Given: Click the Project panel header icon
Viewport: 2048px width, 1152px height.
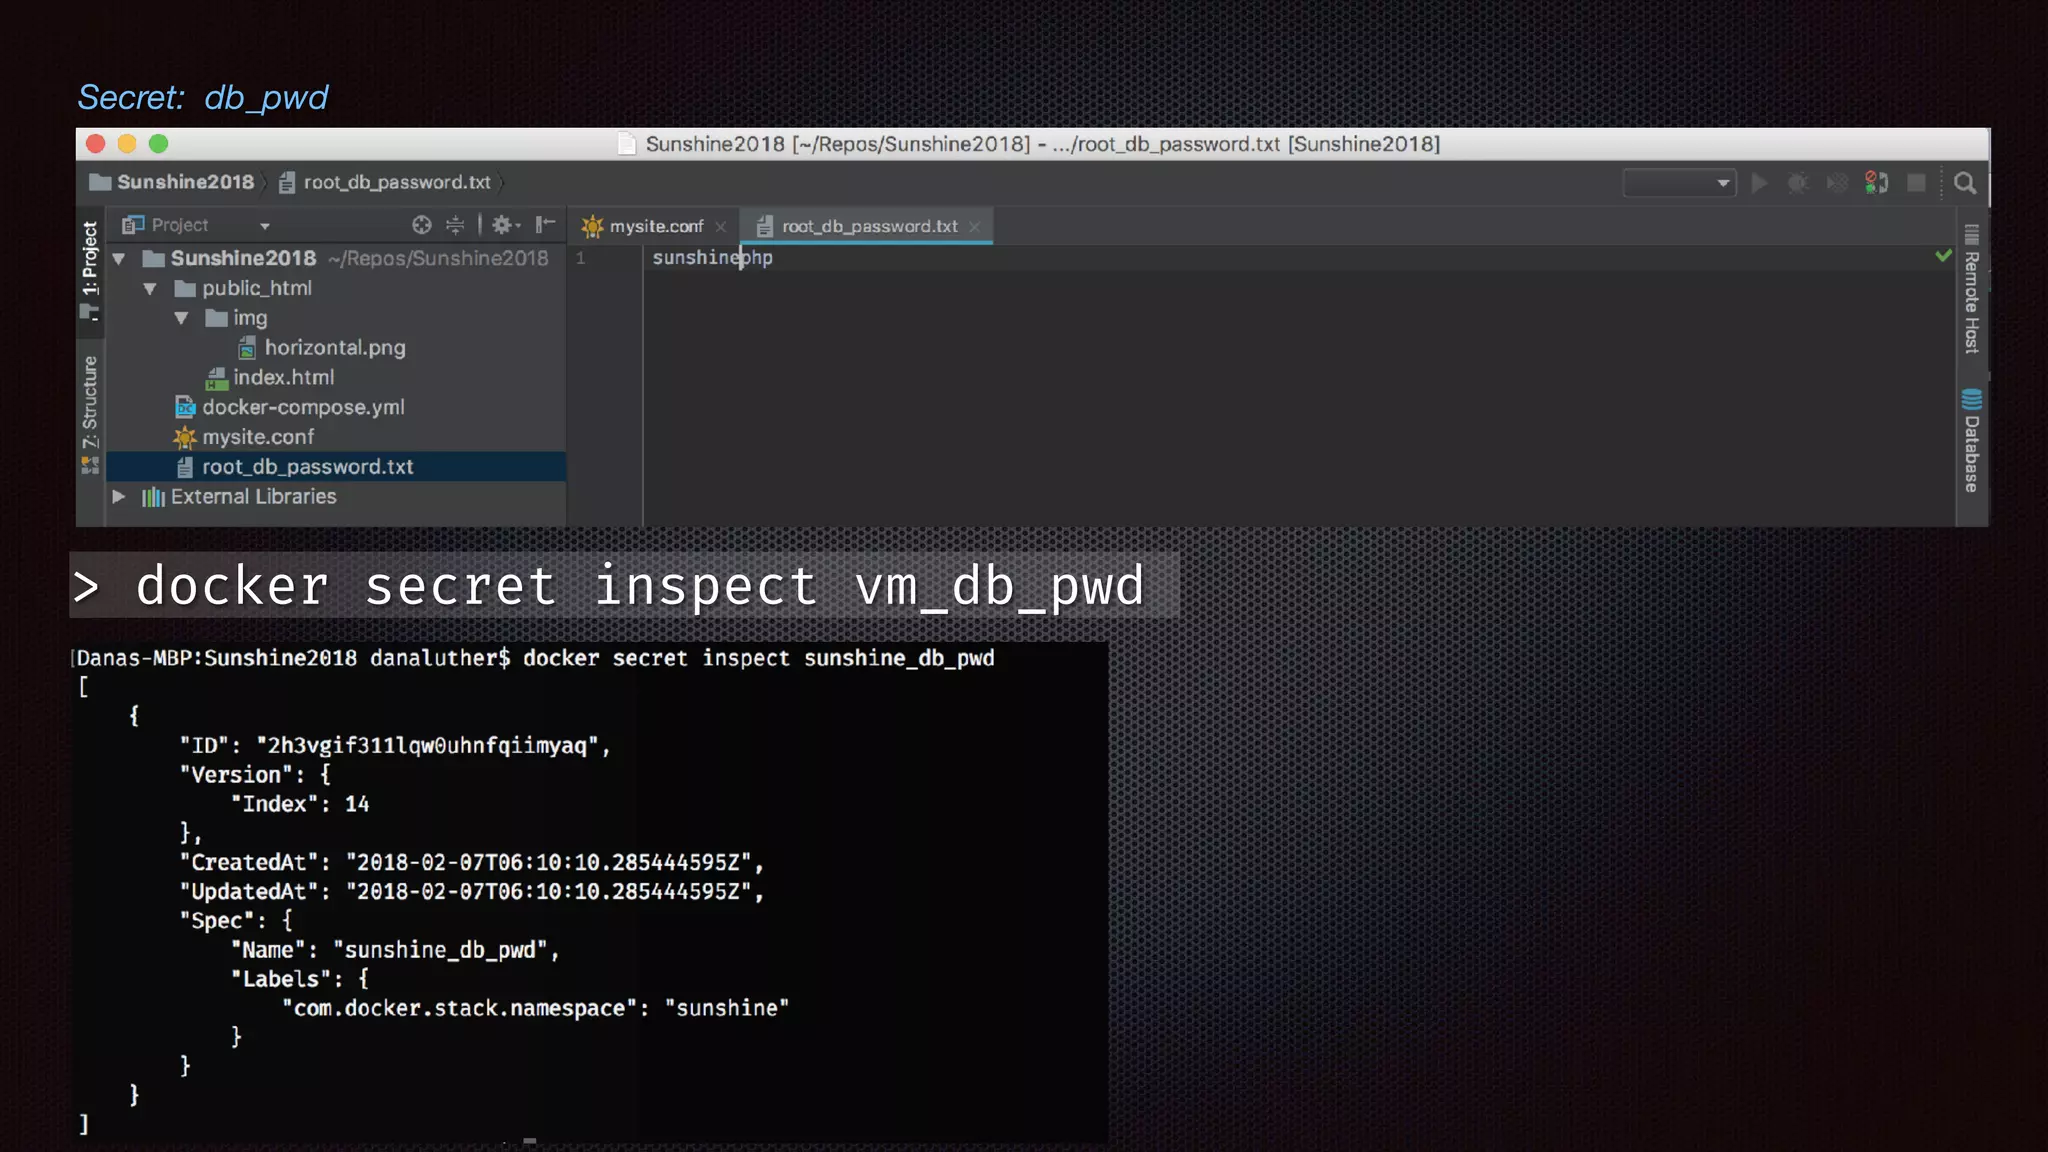Looking at the screenshot, I should click(133, 225).
